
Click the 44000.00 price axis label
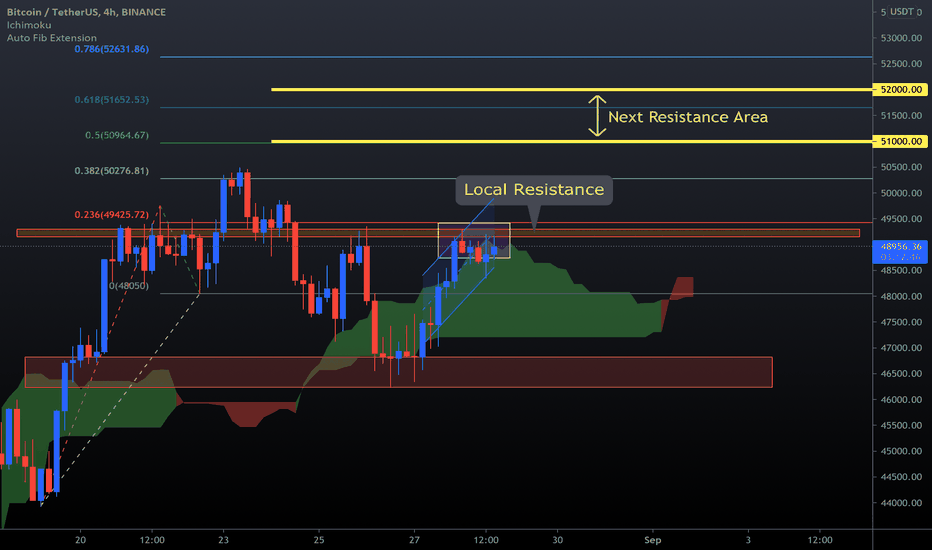coord(901,502)
